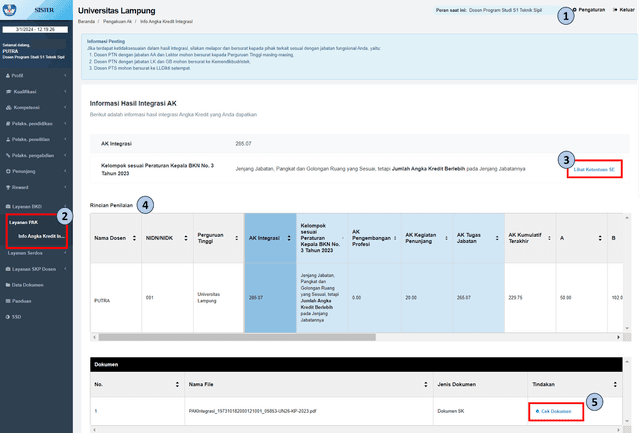The image size is (640, 433).
Task: Expand the Penunjang menu chevron
Action: pos(65,171)
